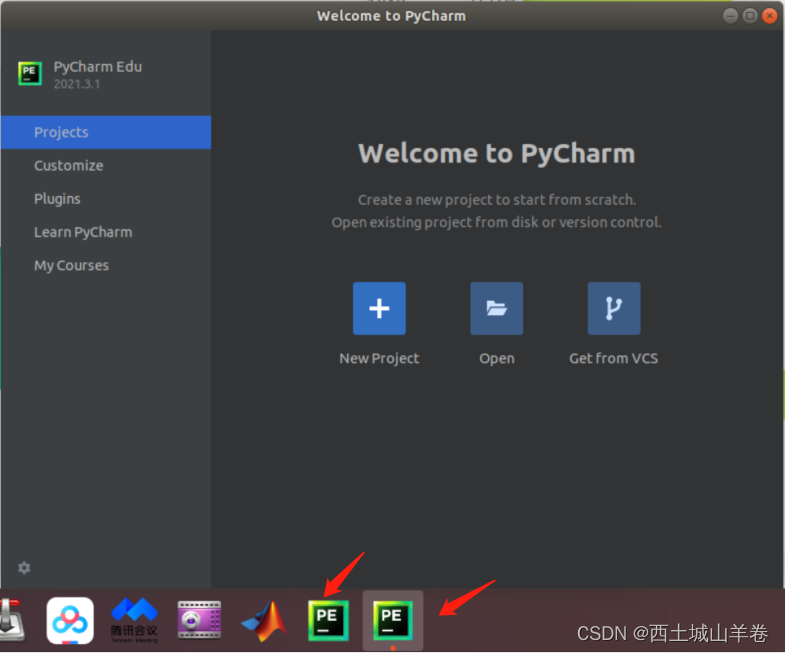The height and width of the screenshot is (653, 785).
Task: Minimize the Welcome to PyCharm window
Action: [730, 16]
